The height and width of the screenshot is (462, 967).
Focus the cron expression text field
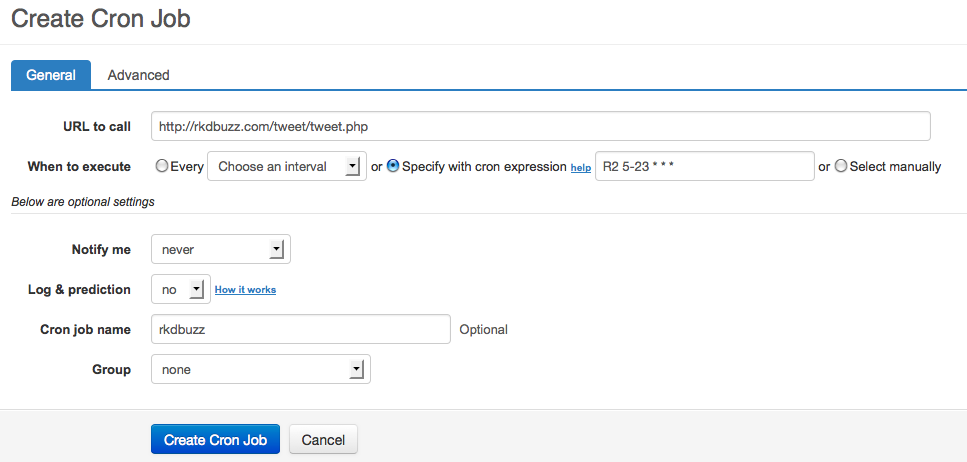(704, 166)
